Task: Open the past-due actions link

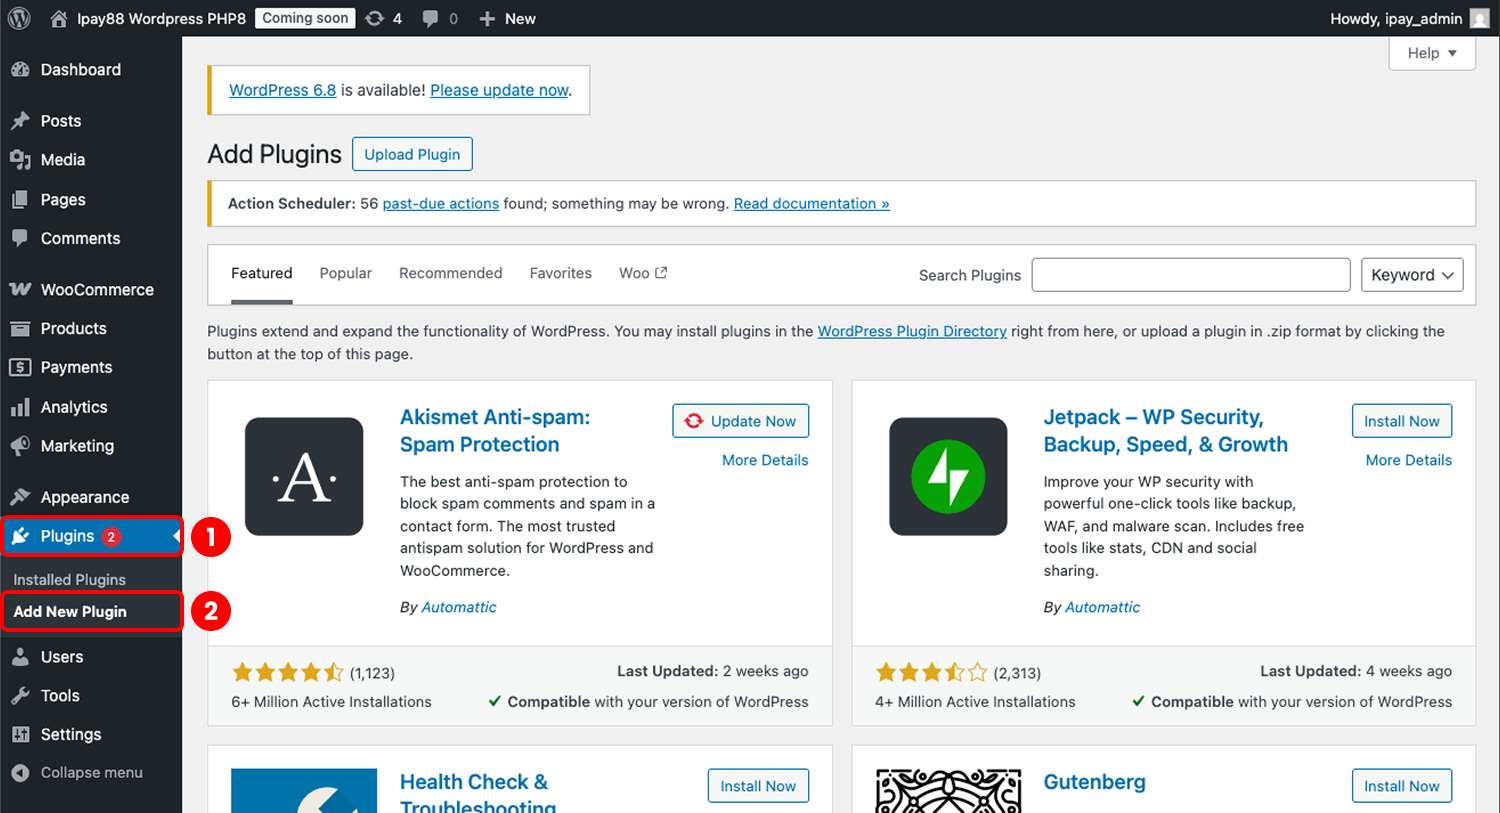Action: (440, 204)
